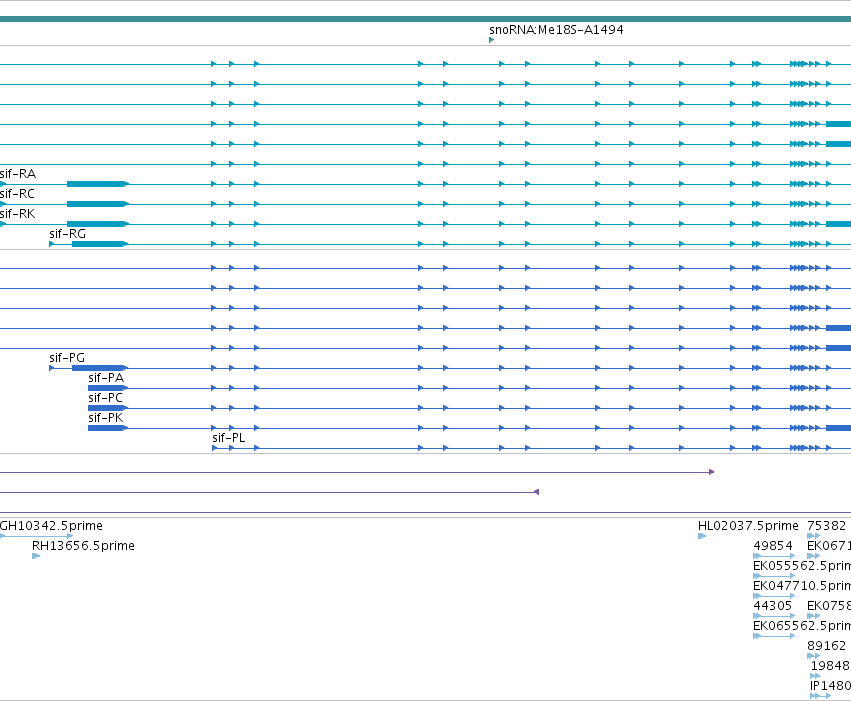
Task: Select the glyph beneath the 19848 label
Action: coord(815,677)
